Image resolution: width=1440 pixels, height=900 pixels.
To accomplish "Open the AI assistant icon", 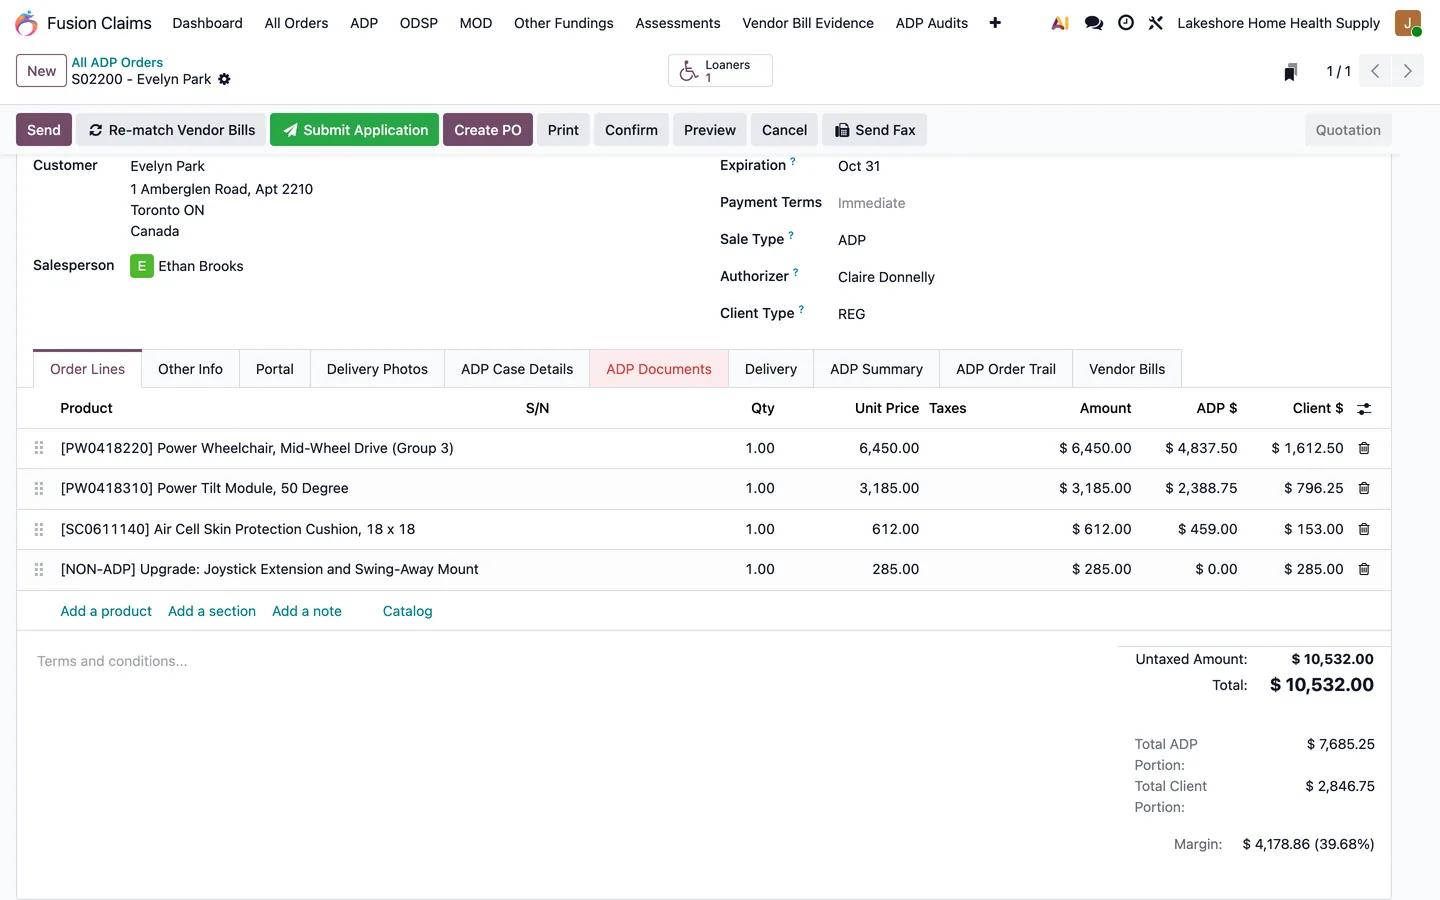I will pyautogui.click(x=1060, y=23).
